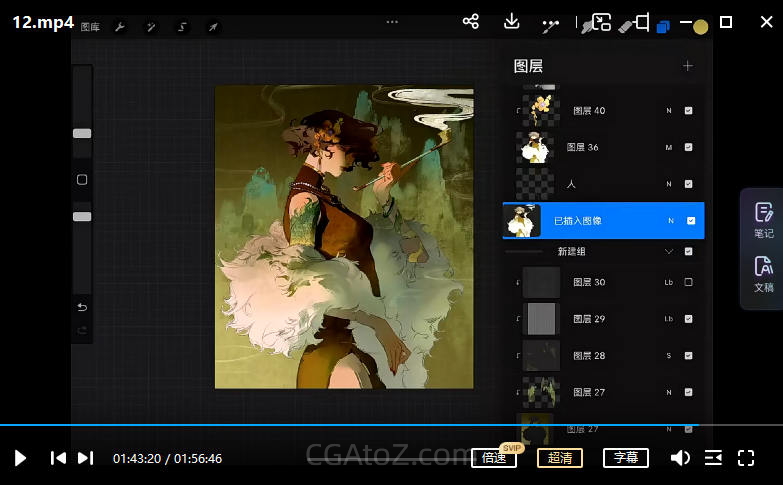This screenshot has height=485, width=783.
Task: Open the 文稿 transcript panel
Action: click(763, 273)
